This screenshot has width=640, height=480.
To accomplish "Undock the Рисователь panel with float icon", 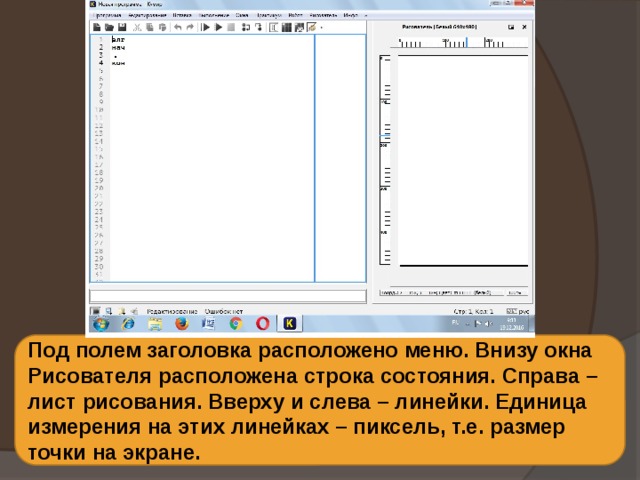I will tap(511, 27).
